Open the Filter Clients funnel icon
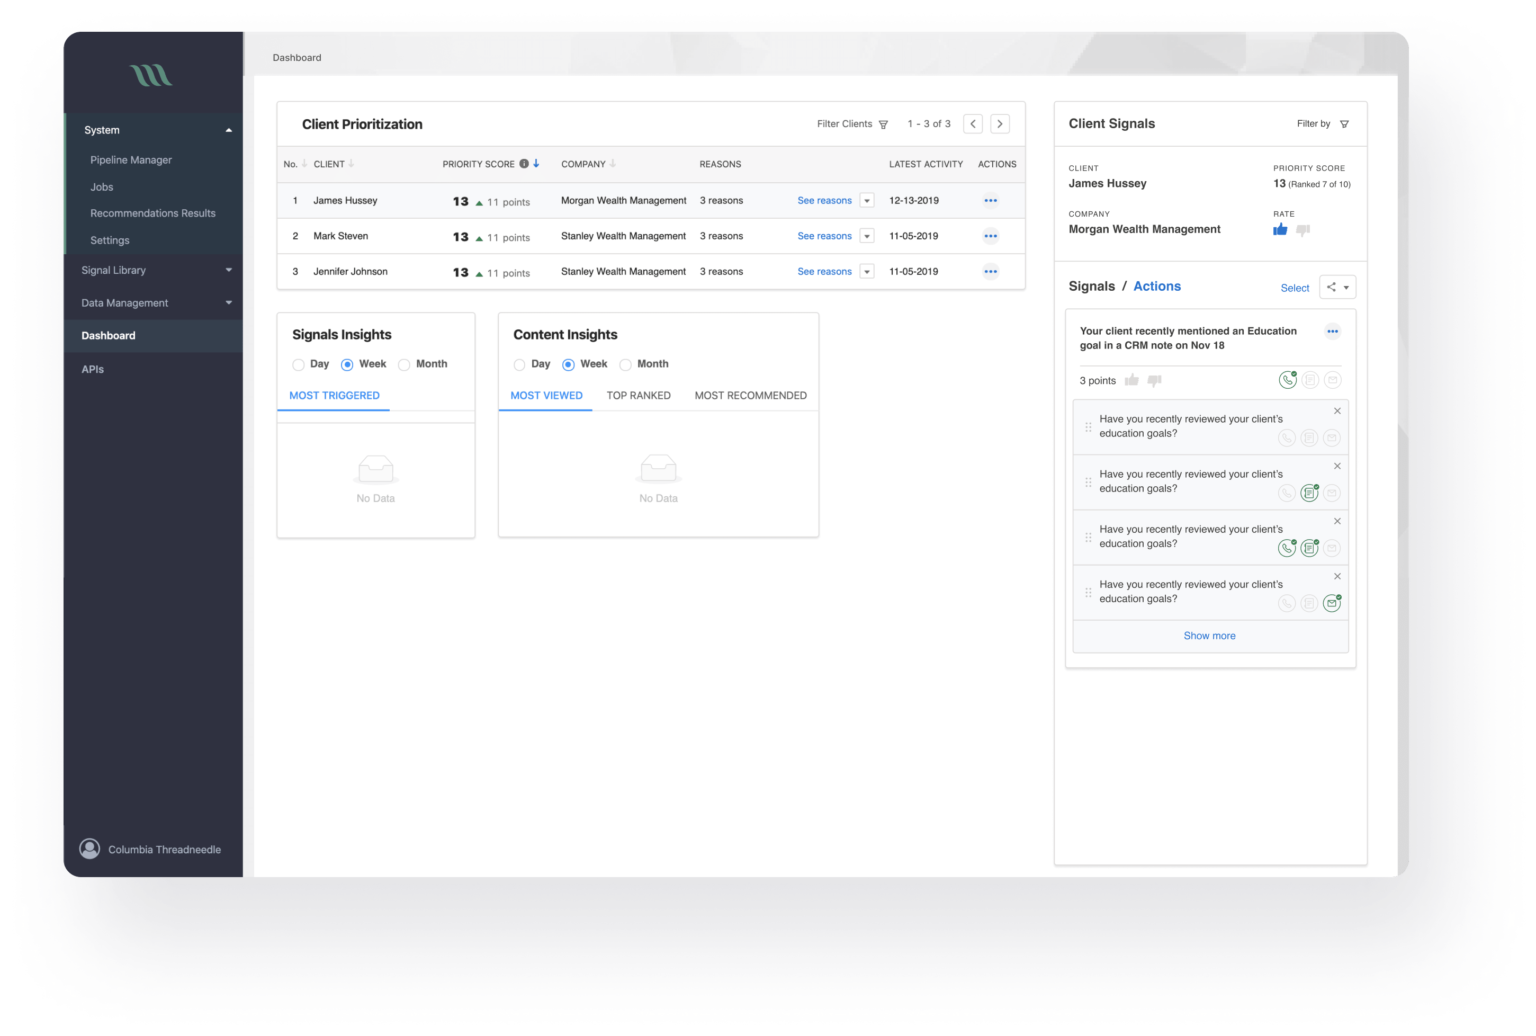The image size is (1536, 1036). click(883, 124)
